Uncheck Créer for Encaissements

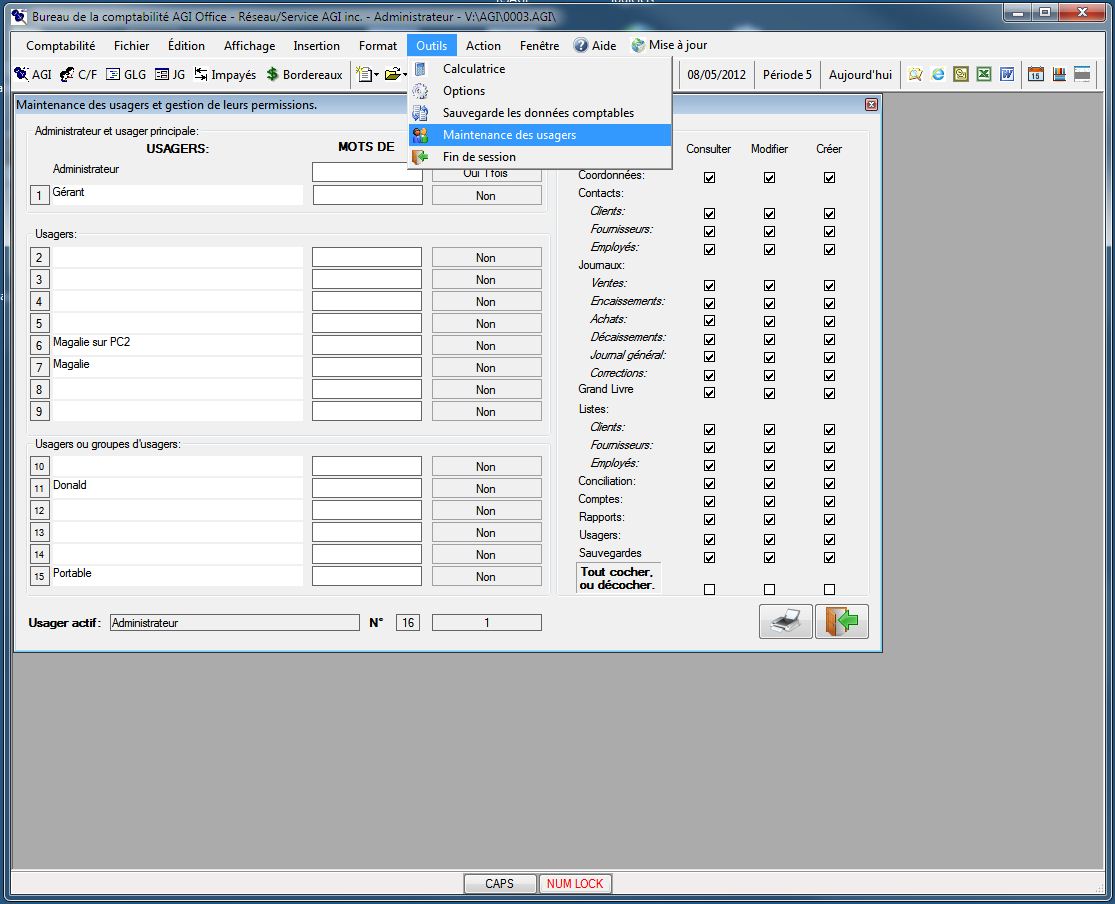pos(829,303)
